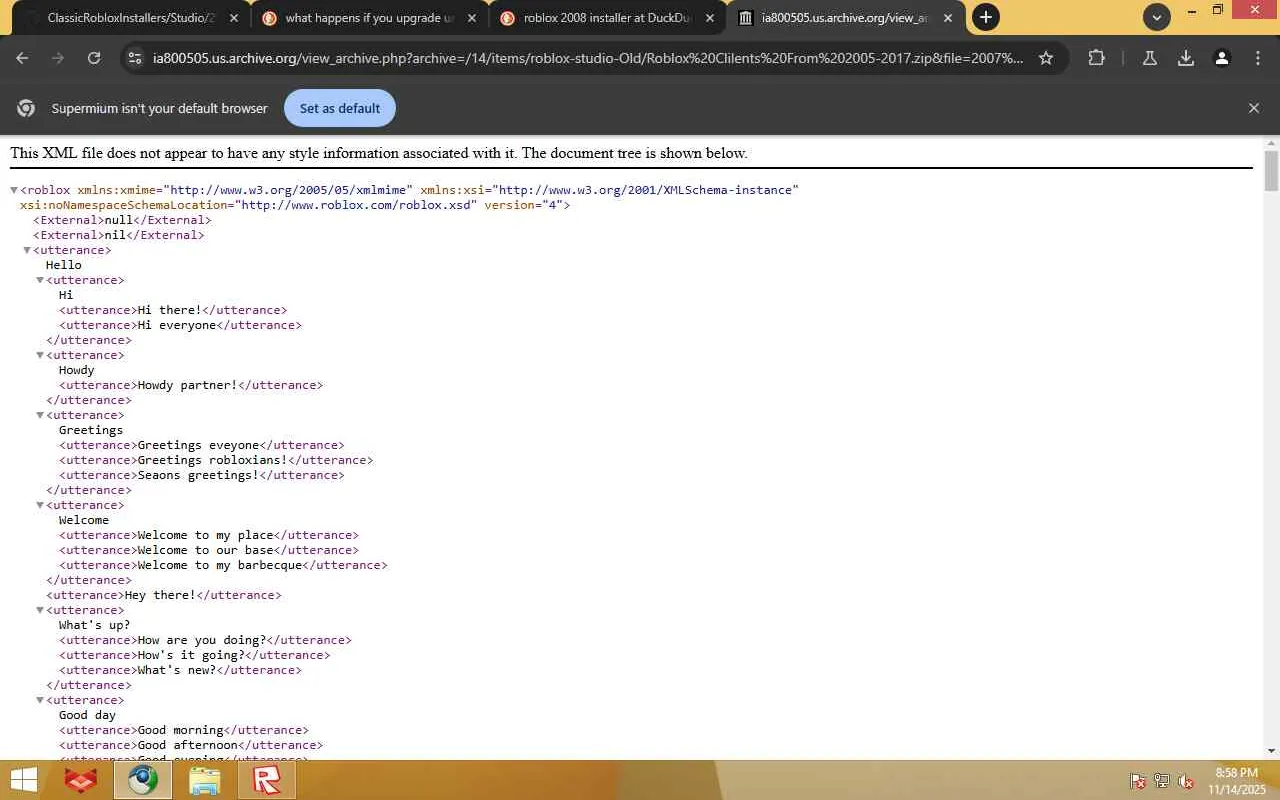
Task: Click the vertical scrollbar thumb
Action: [x=1271, y=171]
